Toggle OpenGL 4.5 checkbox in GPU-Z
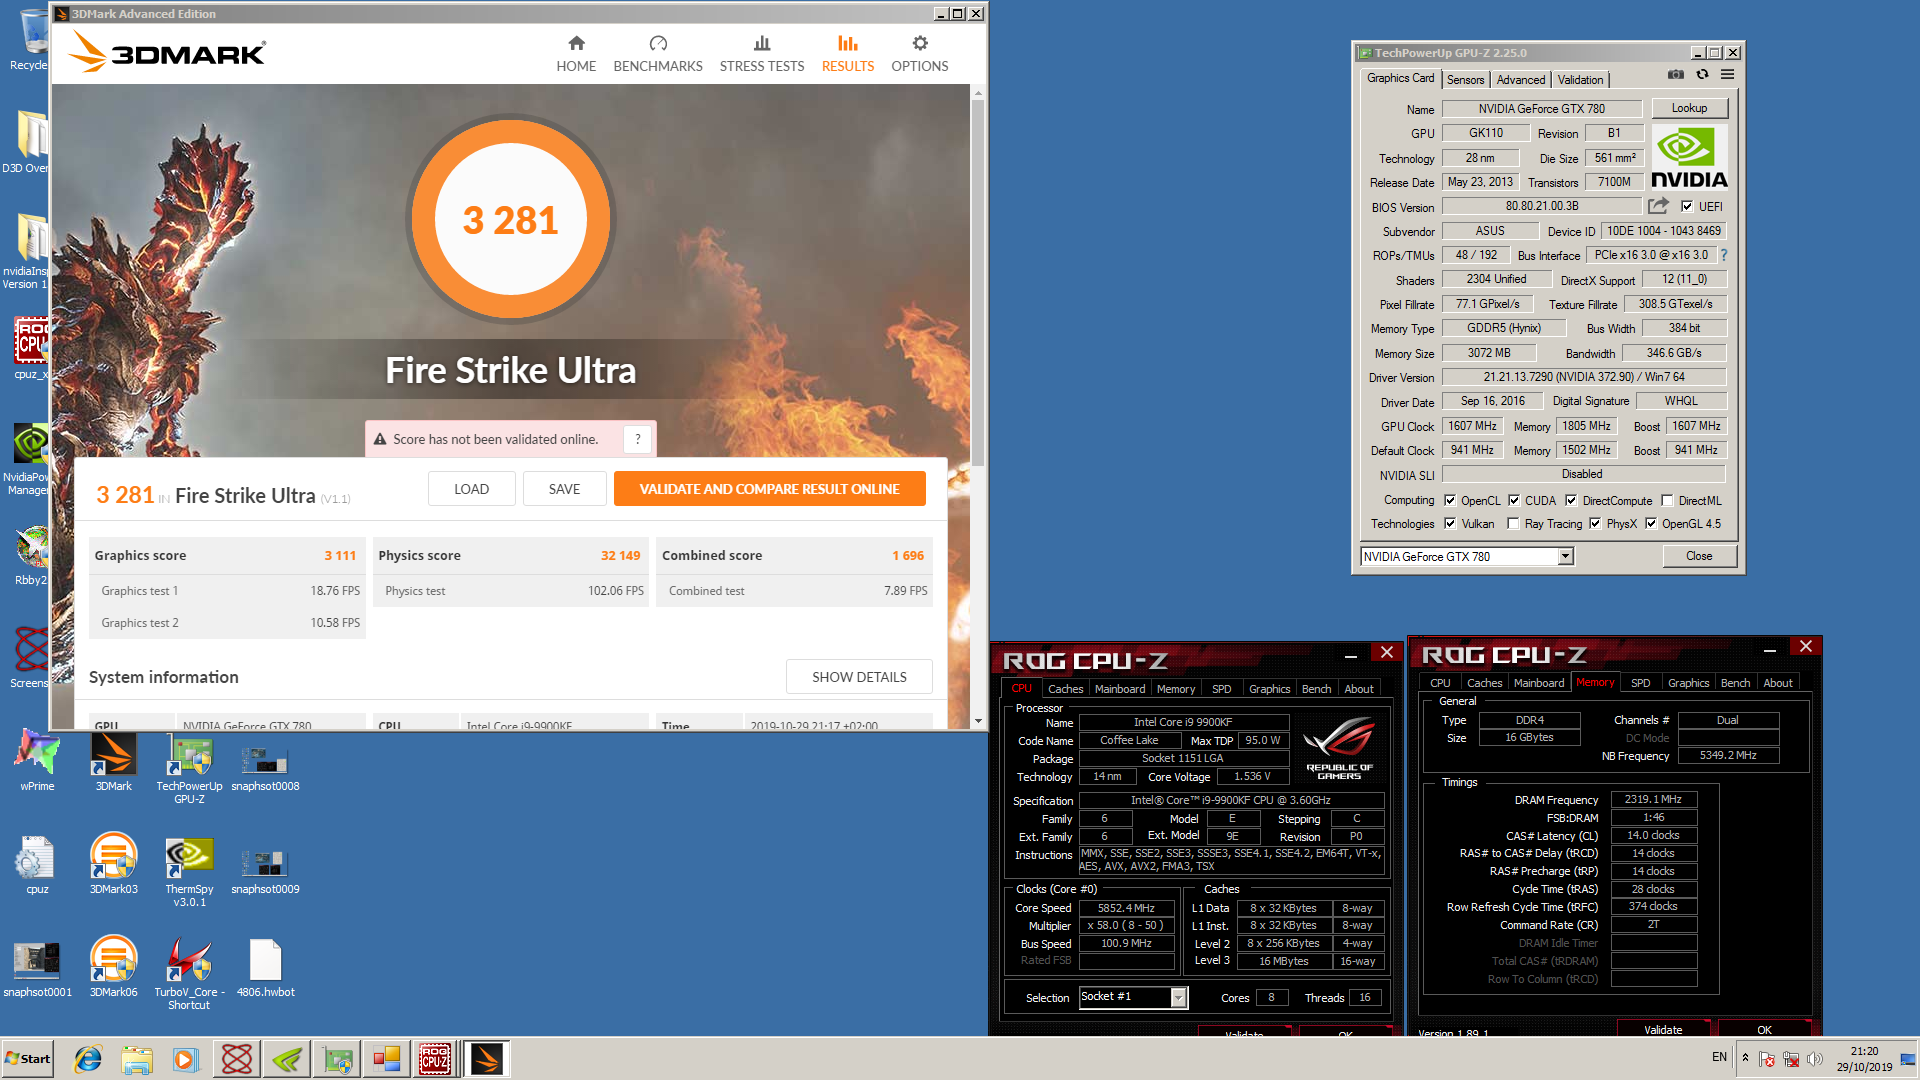This screenshot has height=1080, width=1920. coord(1651,524)
